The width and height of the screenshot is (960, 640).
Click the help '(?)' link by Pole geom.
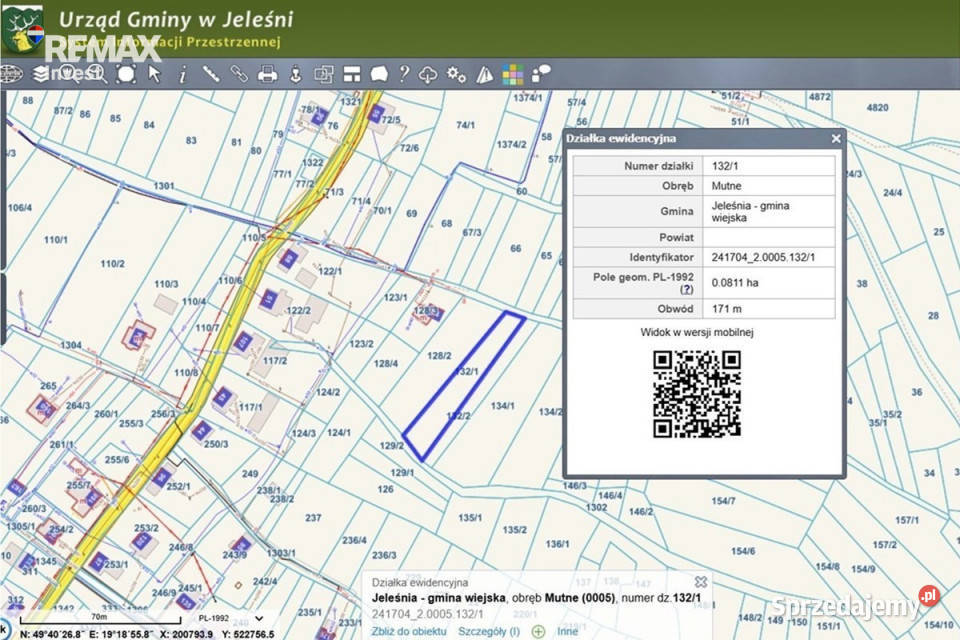click(x=686, y=289)
